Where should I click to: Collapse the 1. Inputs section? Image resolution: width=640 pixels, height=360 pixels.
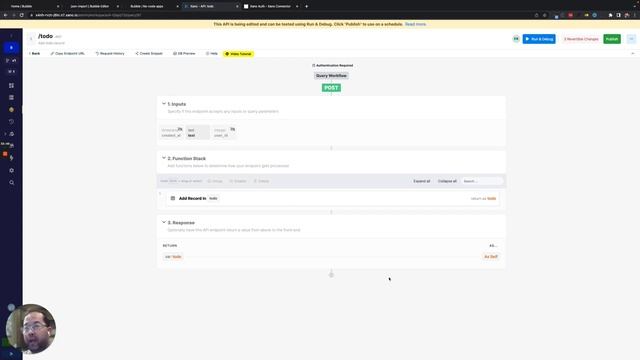(x=164, y=104)
